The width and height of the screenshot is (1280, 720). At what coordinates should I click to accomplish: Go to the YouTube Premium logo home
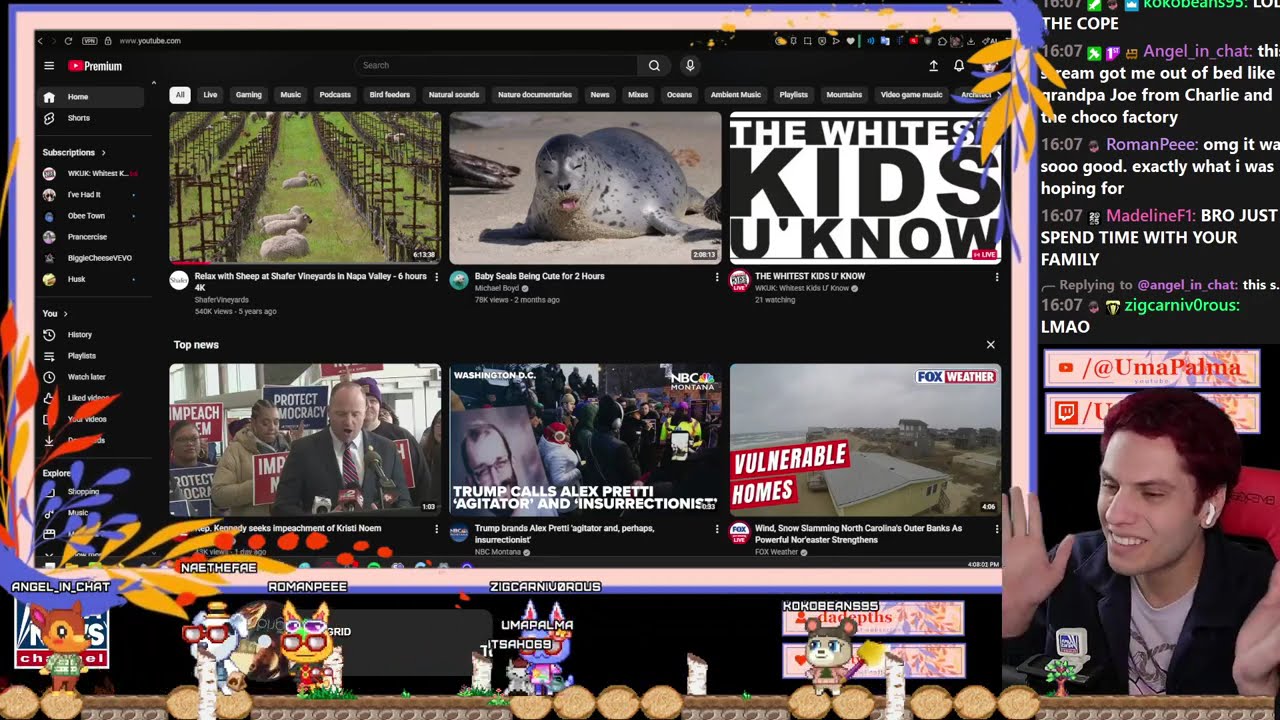pyautogui.click(x=95, y=66)
